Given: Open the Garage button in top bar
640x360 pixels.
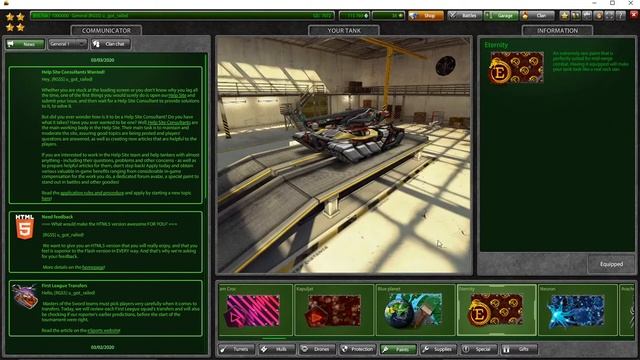Looking at the screenshot, I should tap(501, 16).
